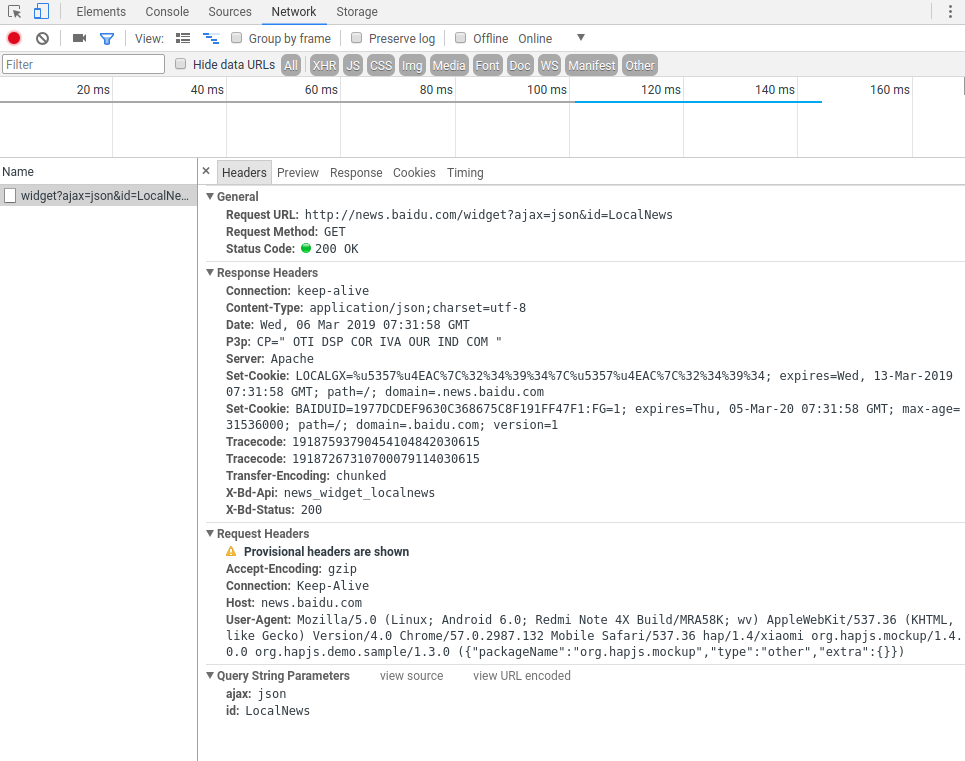Click the capture screenshots camera icon

(x=80, y=38)
